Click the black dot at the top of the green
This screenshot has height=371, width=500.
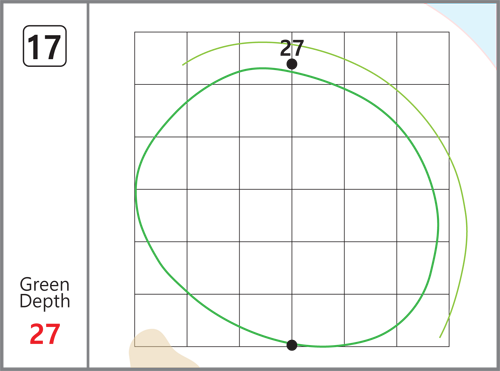[292, 64]
